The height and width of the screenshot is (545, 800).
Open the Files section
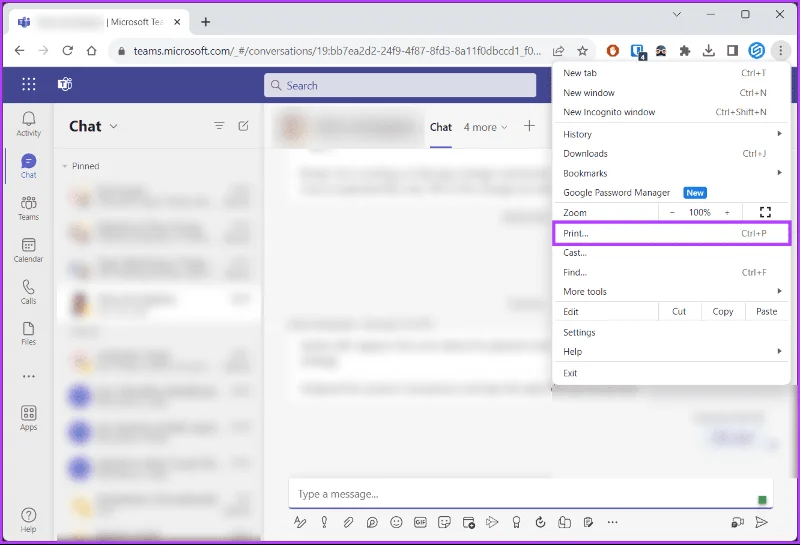pyautogui.click(x=29, y=333)
